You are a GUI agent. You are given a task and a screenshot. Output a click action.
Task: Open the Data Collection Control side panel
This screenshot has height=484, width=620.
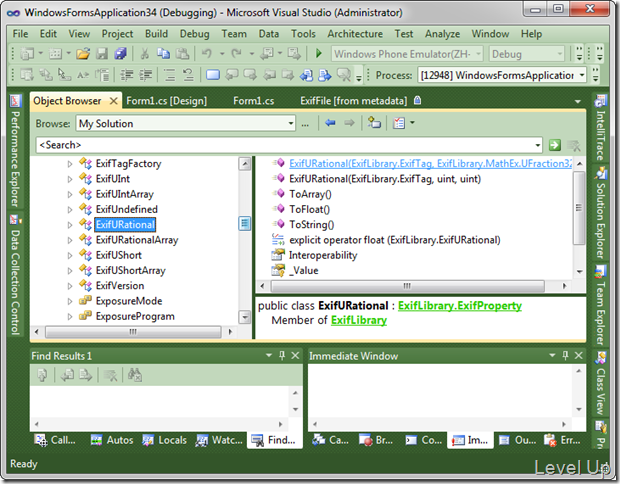(15, 275)
